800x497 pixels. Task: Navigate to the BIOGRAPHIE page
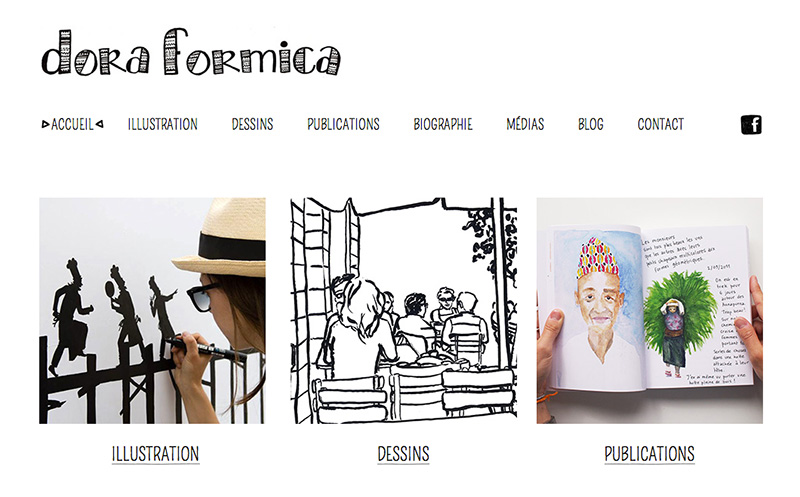pos(443,124)
